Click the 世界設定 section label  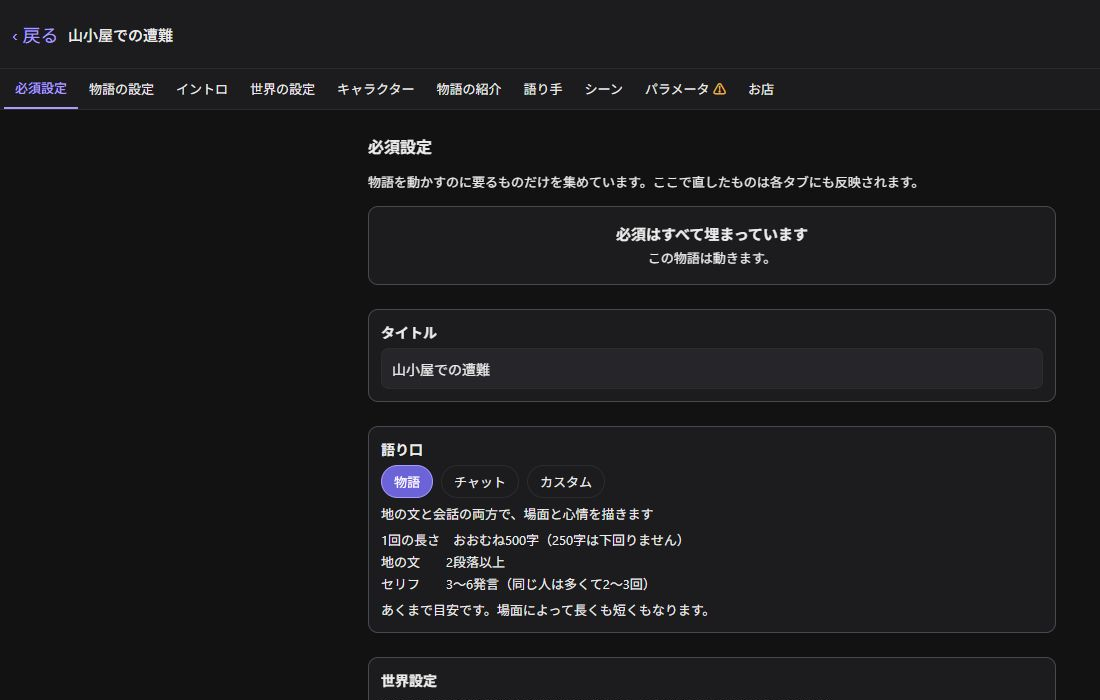tap(409, 680)
